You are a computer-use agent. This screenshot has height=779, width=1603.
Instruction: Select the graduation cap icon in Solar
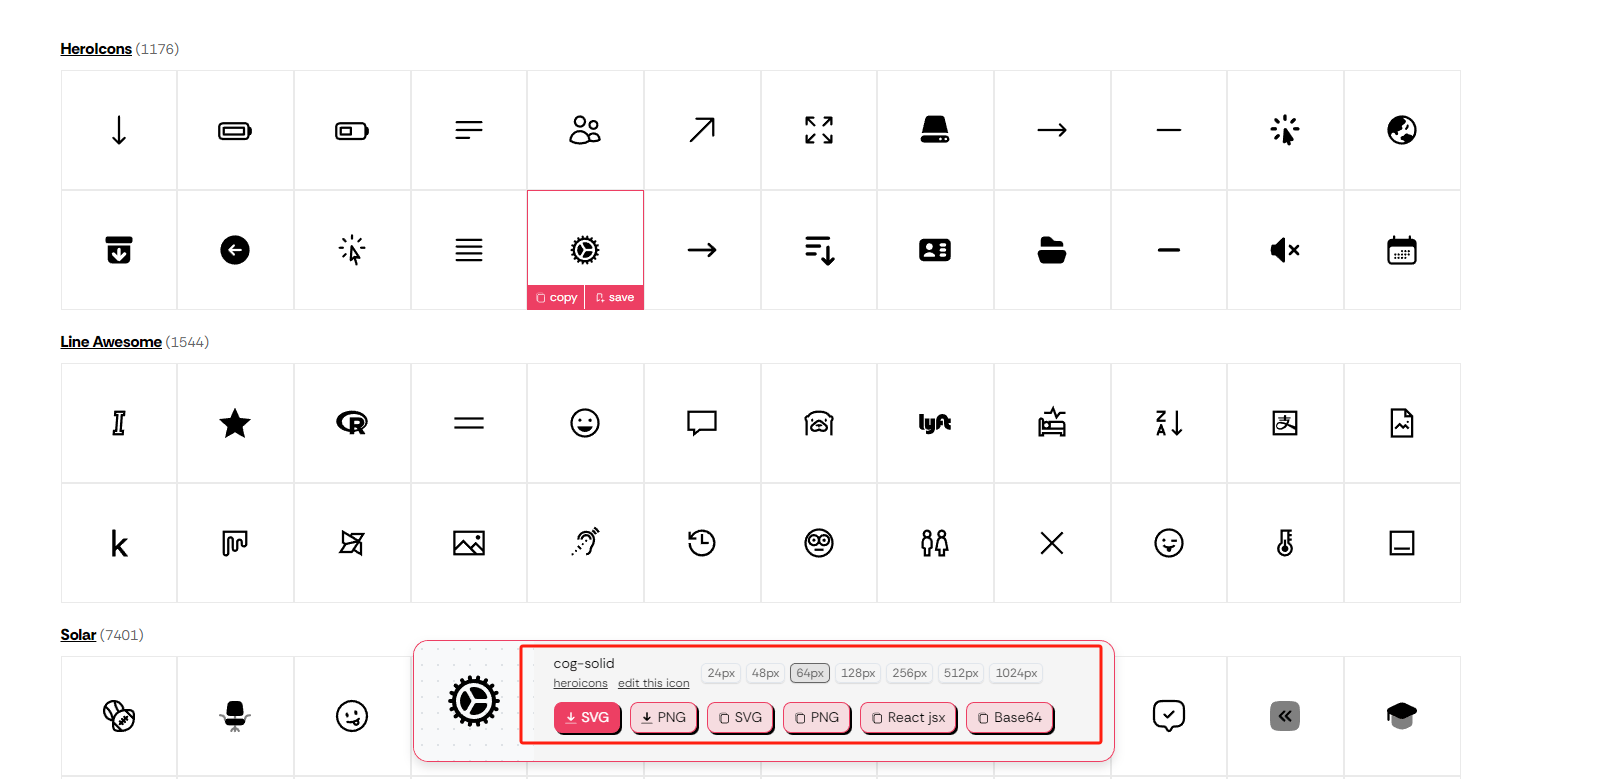[x=1402, y=715]
